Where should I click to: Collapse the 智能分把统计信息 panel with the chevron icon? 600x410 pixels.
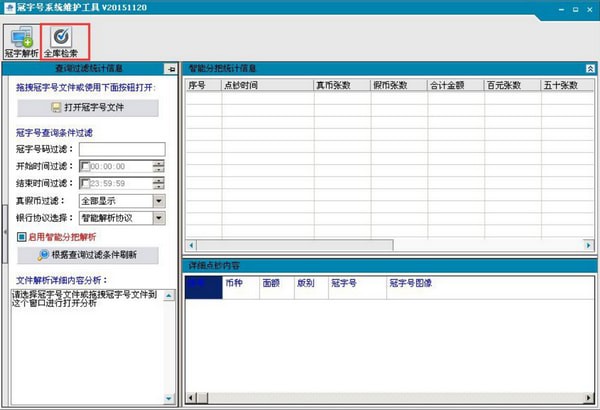coord(590,68)
